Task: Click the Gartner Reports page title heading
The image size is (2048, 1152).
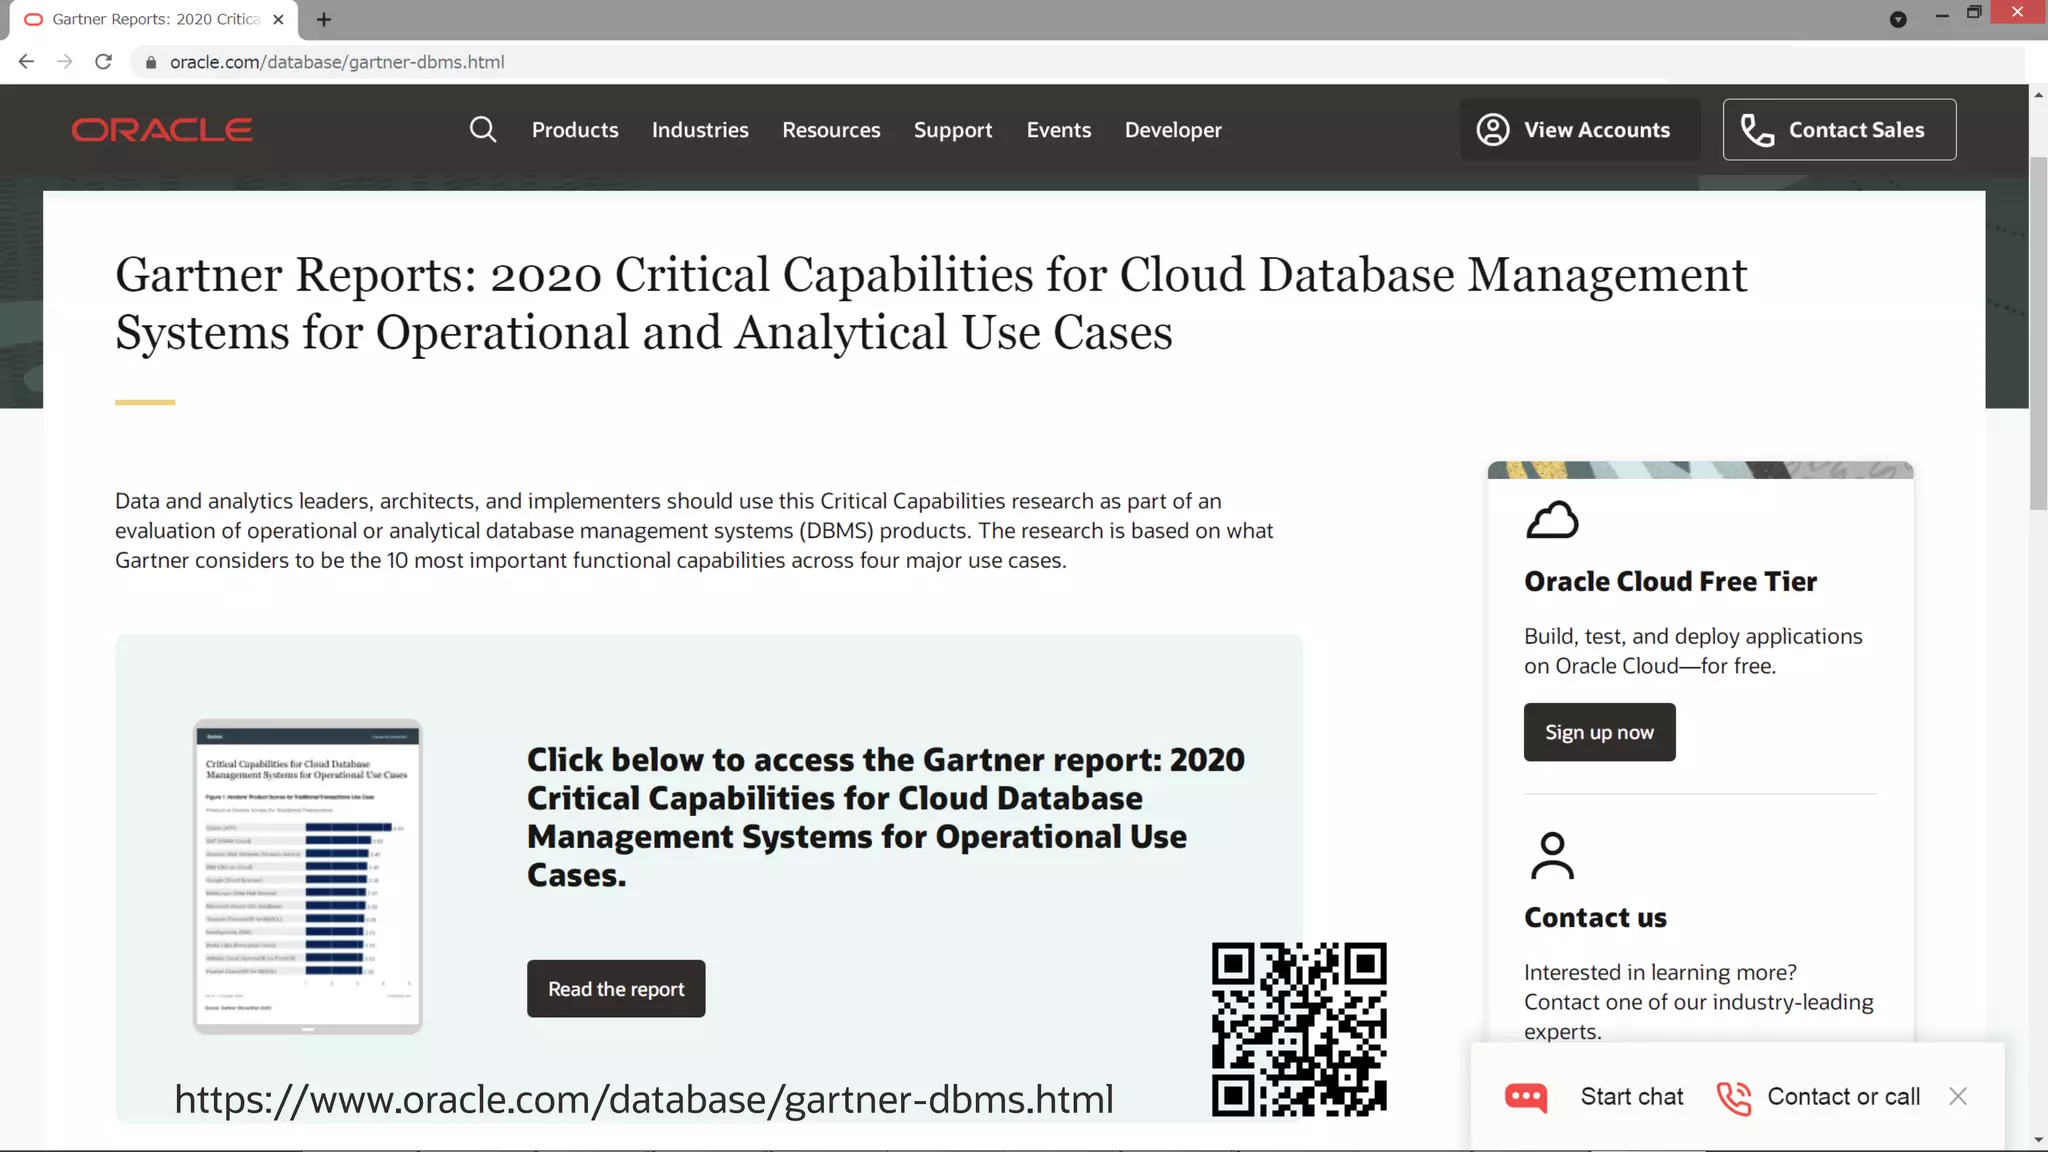Action: [x=931, y=303]
